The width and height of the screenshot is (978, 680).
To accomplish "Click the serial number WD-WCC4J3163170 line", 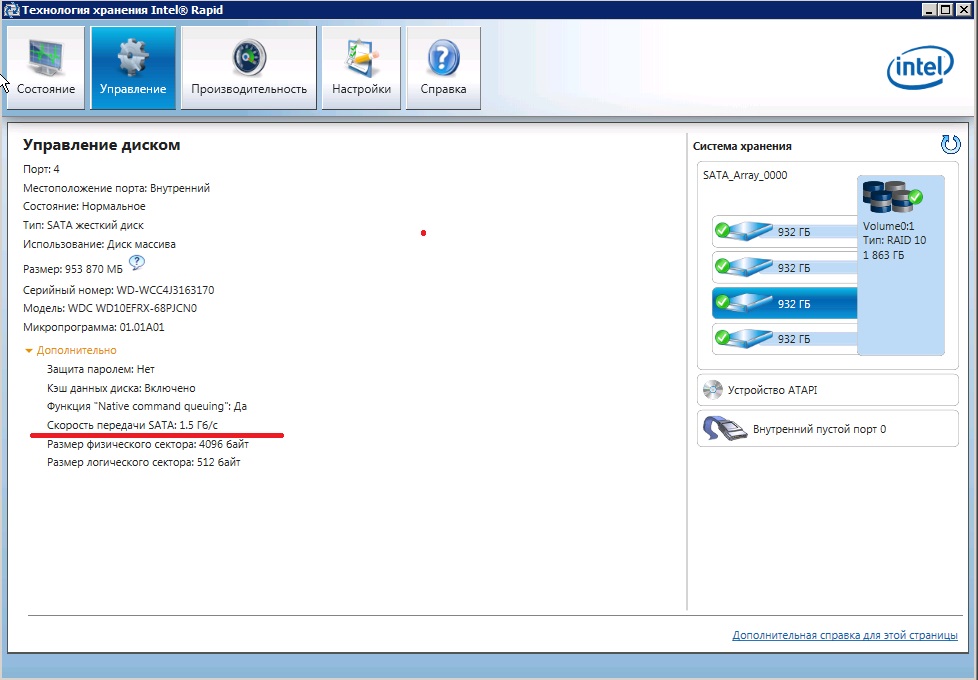I will (x=119, y=290).
